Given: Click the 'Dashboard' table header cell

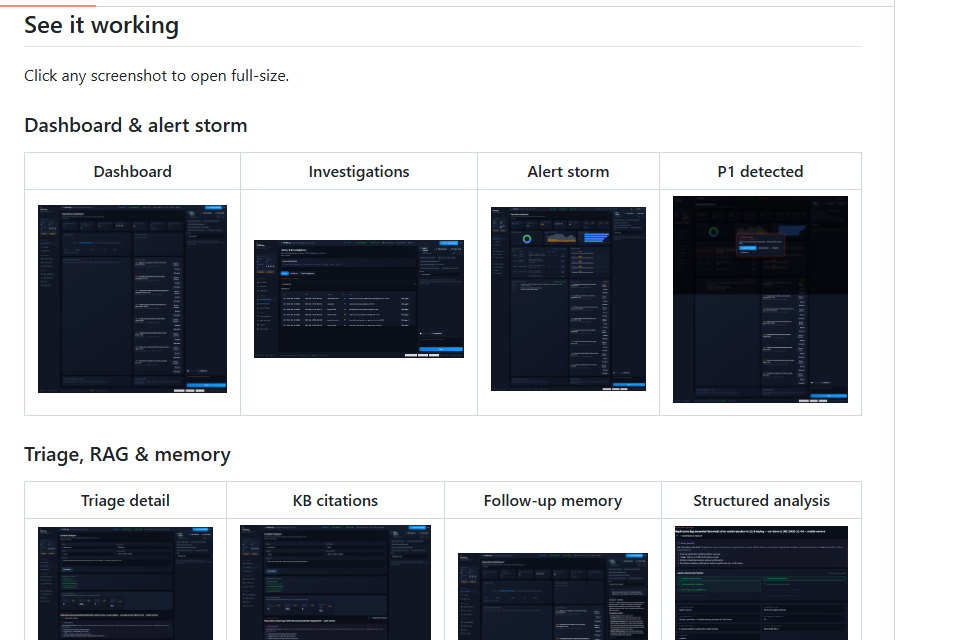Looking at the screenshot, I should [x=132, y=171].
